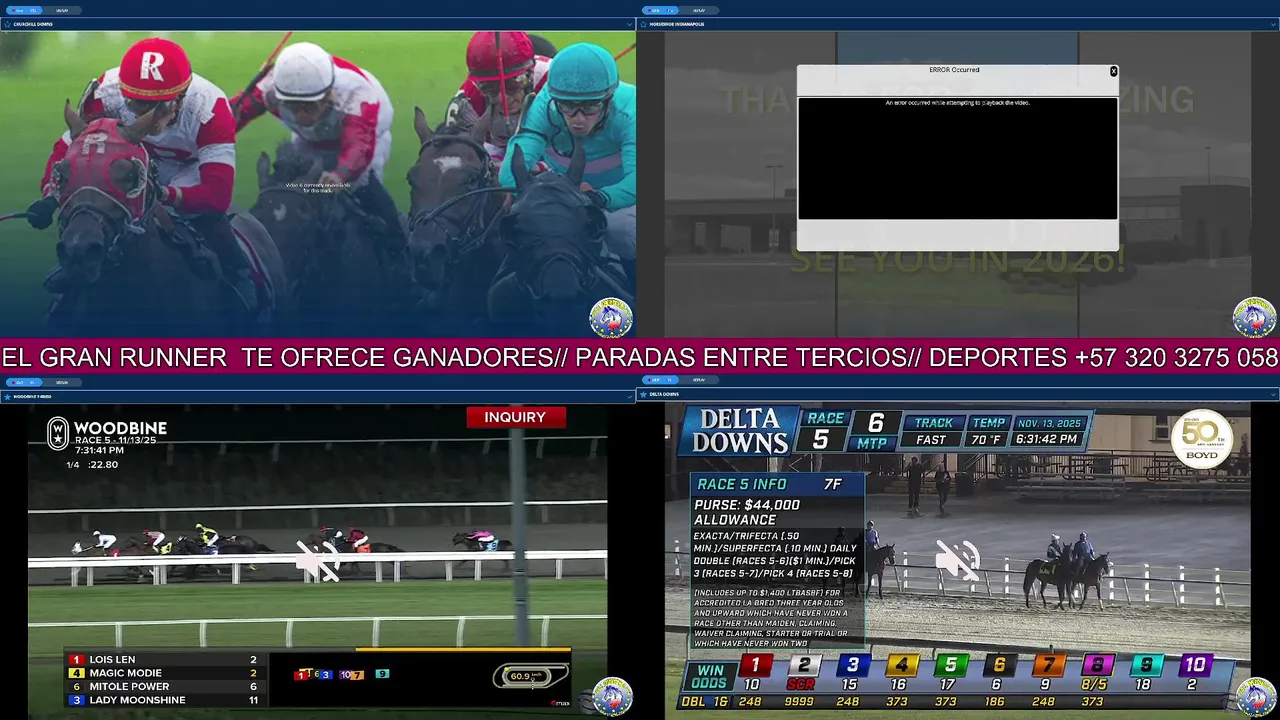Click the 60.9 speed gauge in Woodbine

[530, 677]
